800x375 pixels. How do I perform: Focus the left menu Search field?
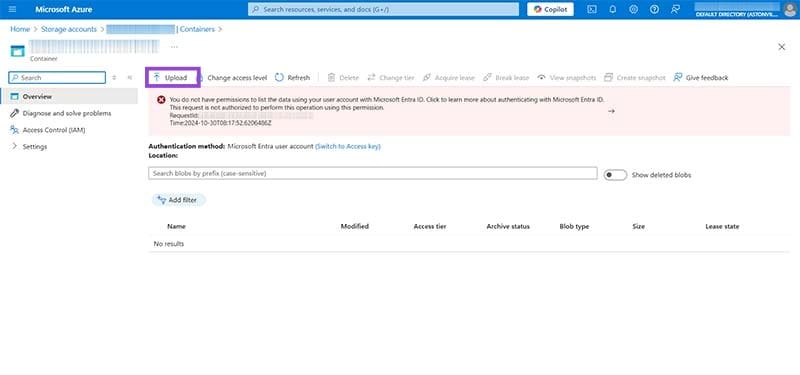pos(57,78)
